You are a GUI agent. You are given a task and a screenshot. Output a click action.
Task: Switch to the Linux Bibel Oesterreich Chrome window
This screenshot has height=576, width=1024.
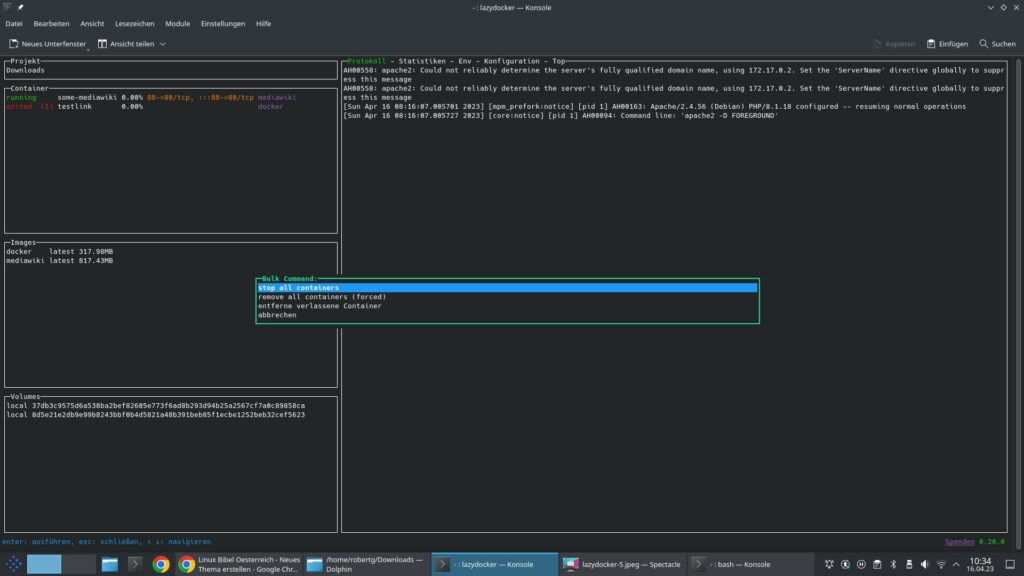pyautogui.click(x=239, y=564)
